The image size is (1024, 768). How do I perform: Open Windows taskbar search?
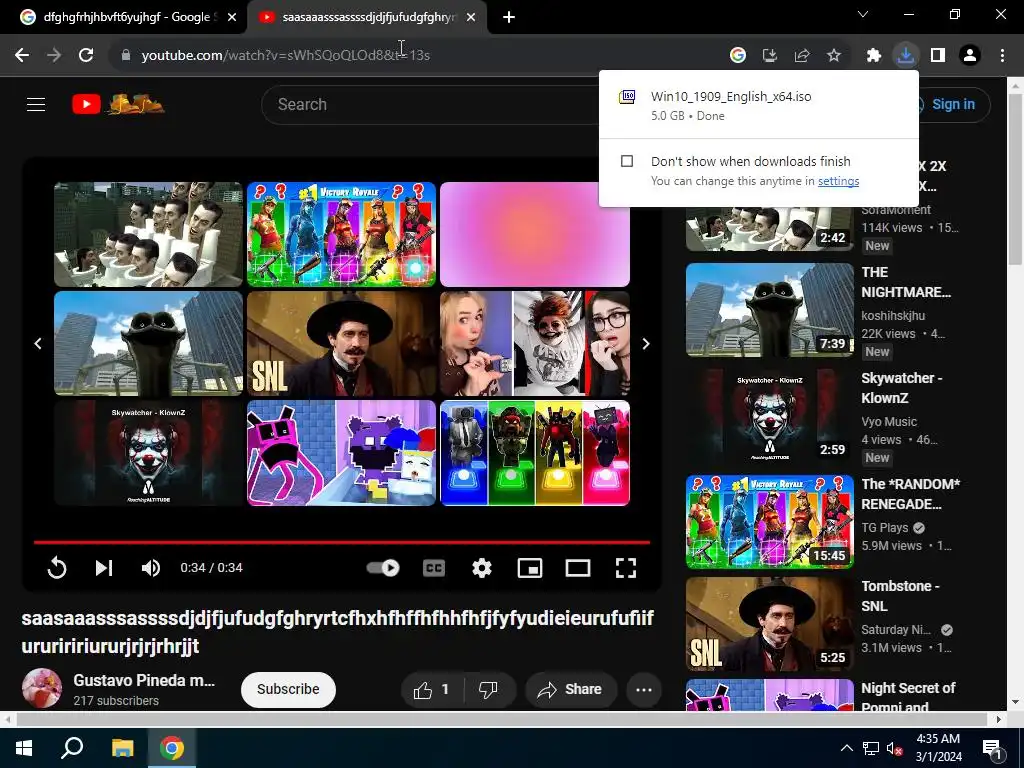[x=72, y=748]
